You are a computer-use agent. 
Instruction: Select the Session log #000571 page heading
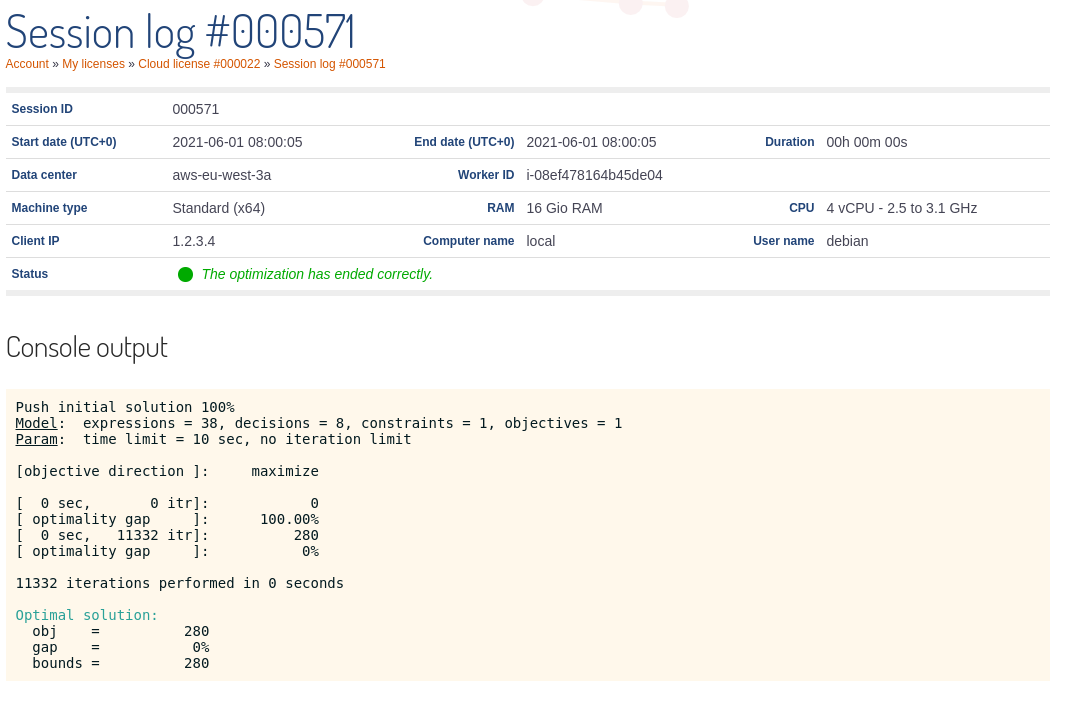(180, 30)
